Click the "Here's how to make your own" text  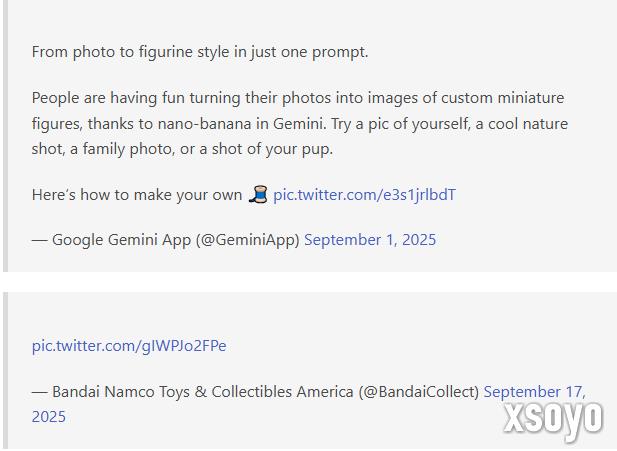point(138,195)
